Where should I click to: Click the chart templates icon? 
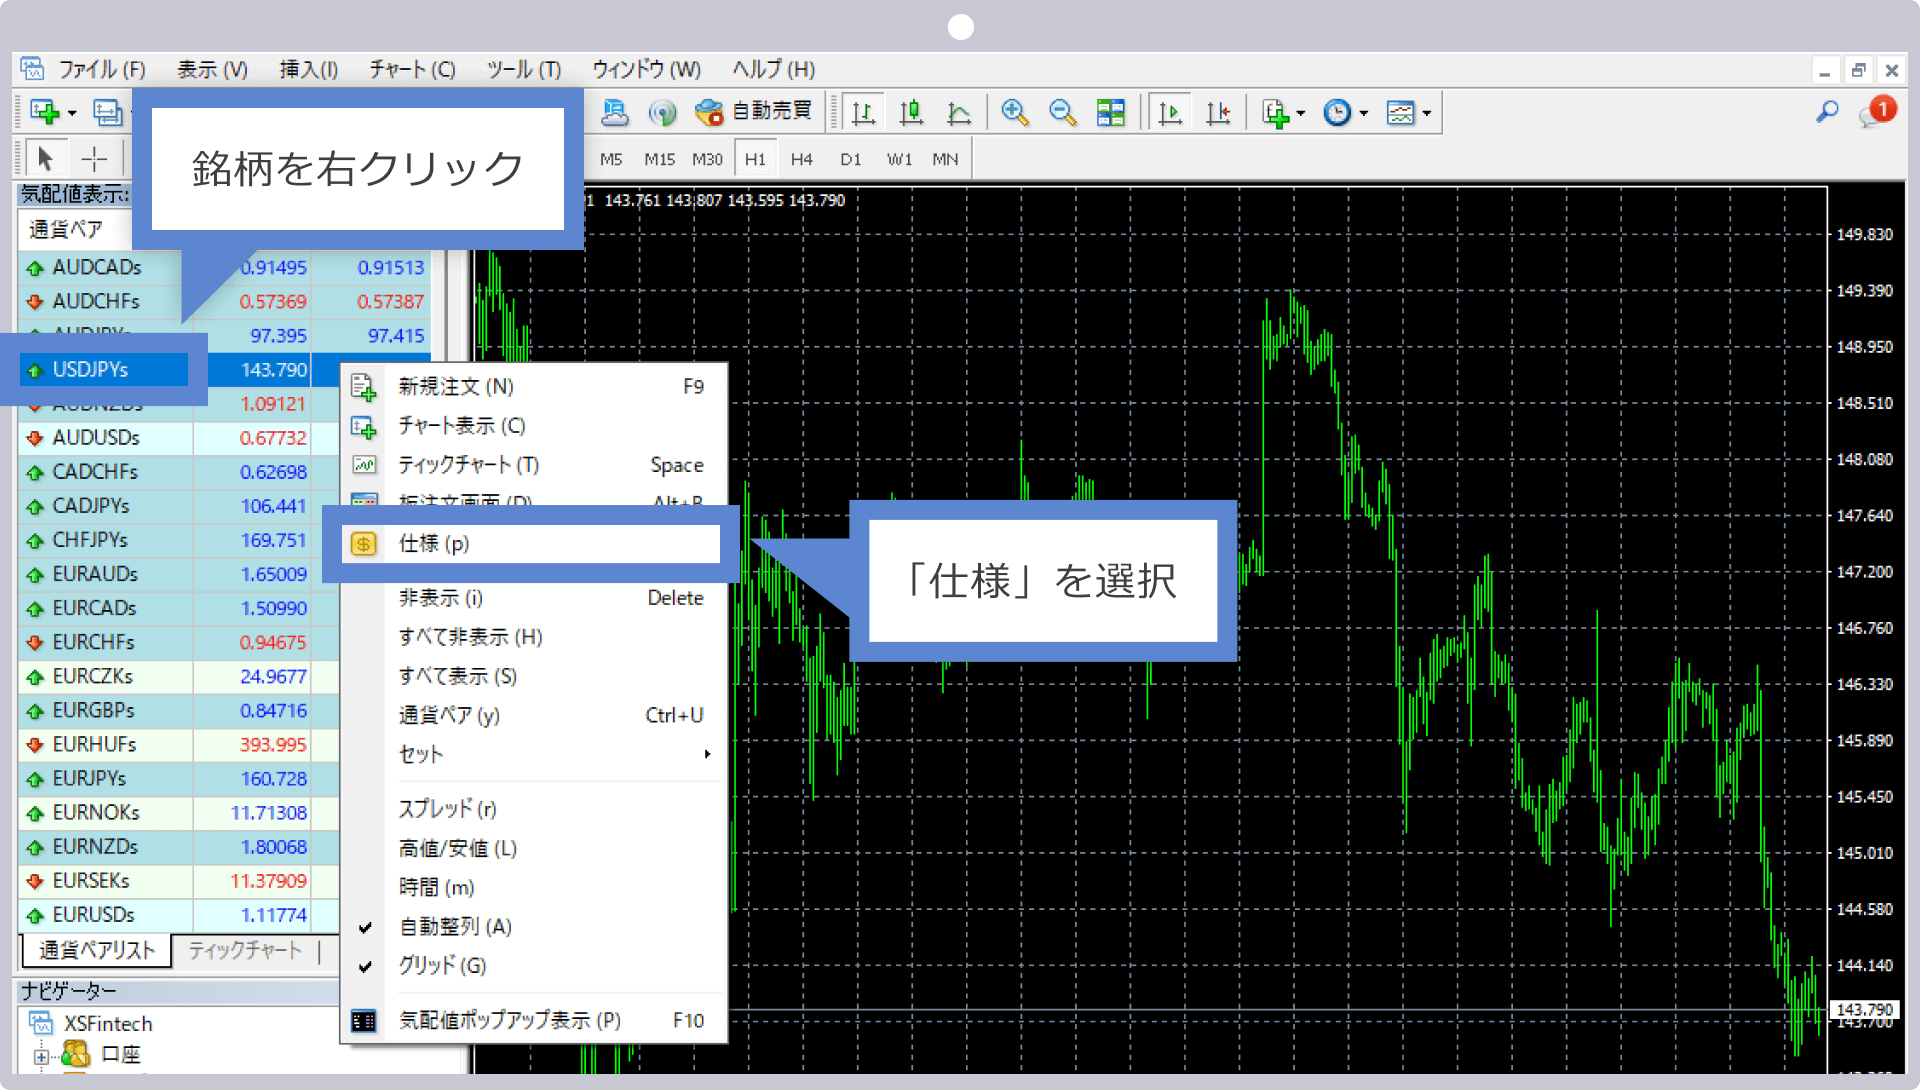[x=1400, y=112]
